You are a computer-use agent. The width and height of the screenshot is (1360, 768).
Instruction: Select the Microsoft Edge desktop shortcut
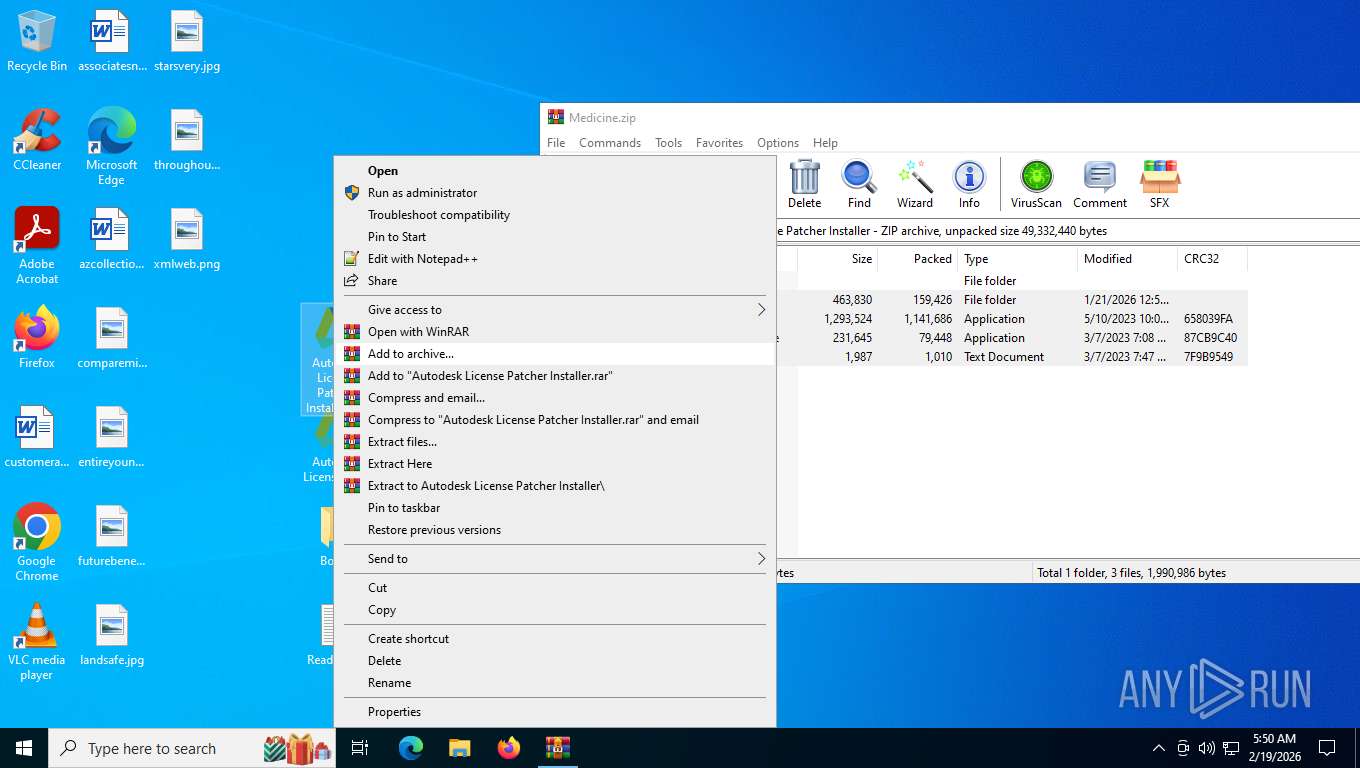(111, 146)
